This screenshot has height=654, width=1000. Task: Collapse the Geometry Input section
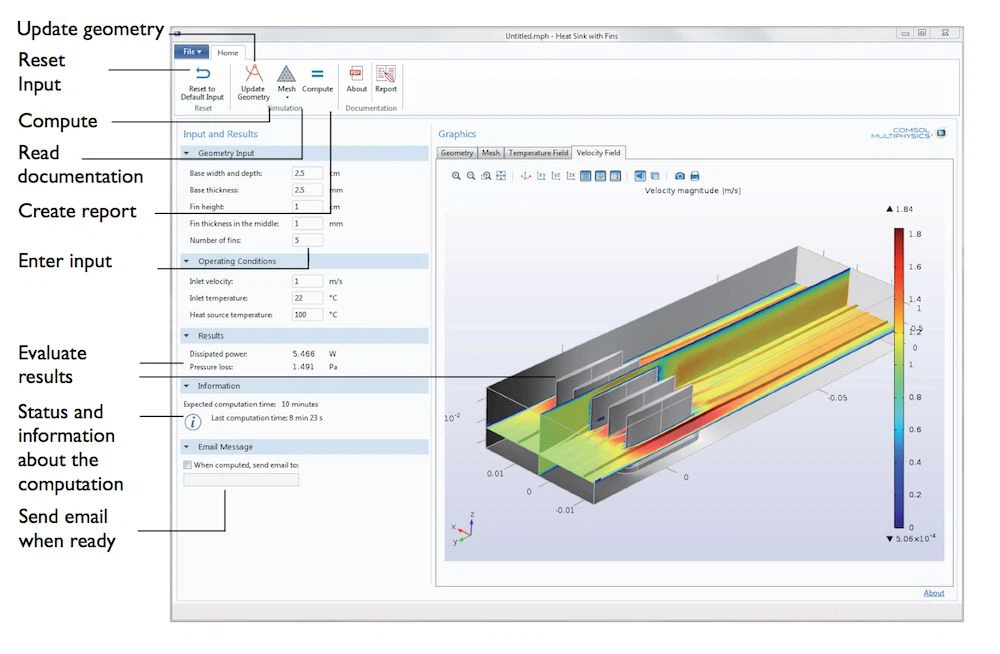coord(187,154)
